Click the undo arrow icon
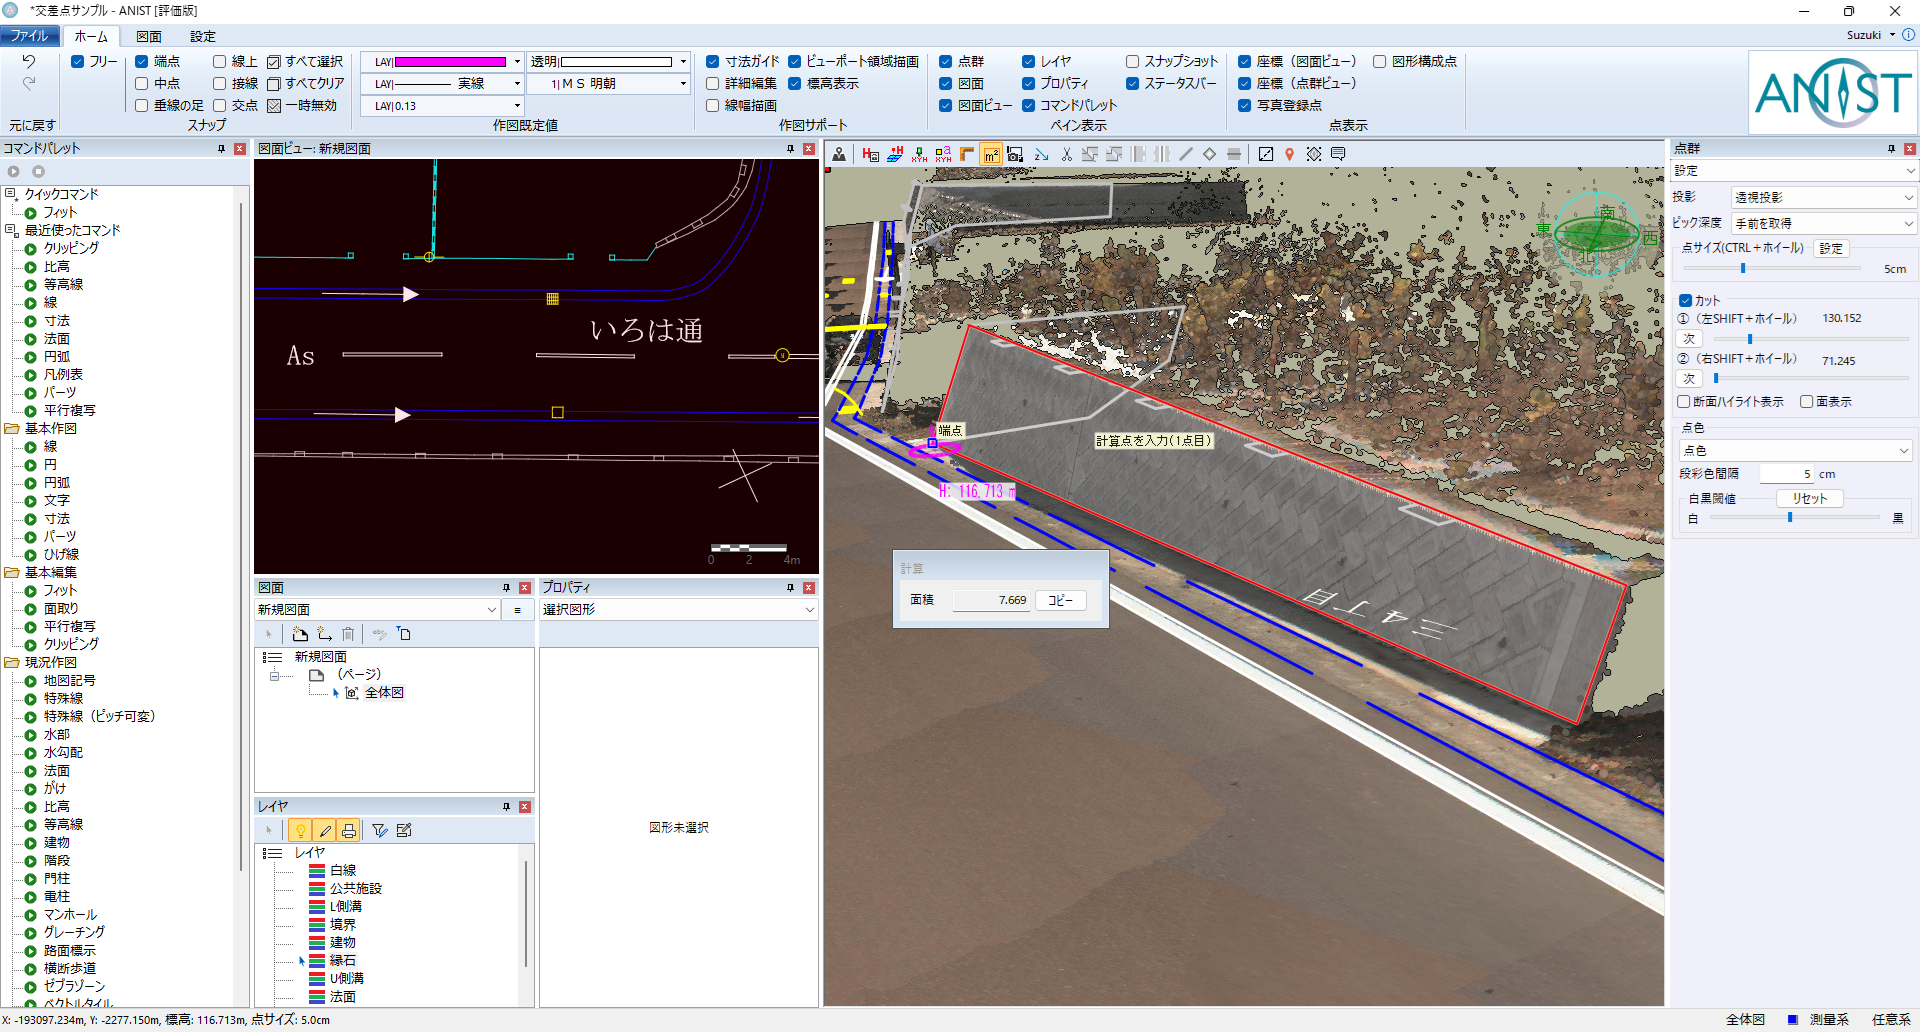 point(29,62)
